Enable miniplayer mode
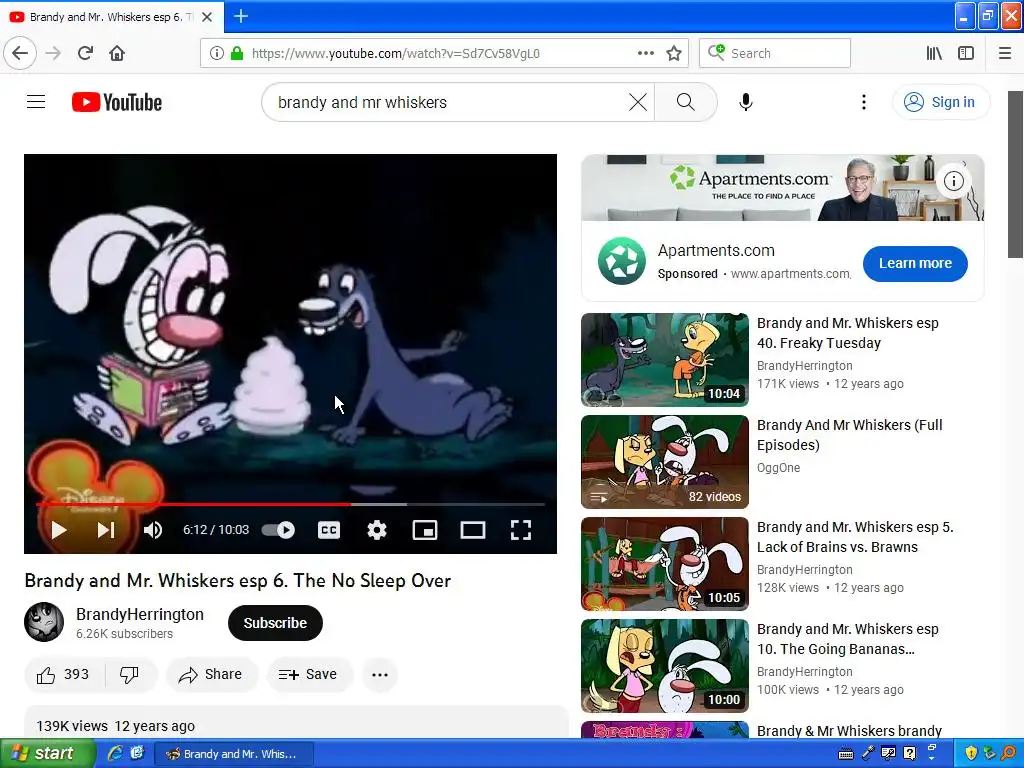Viewport: 1024px width, 768px height. tap(425, 530)
